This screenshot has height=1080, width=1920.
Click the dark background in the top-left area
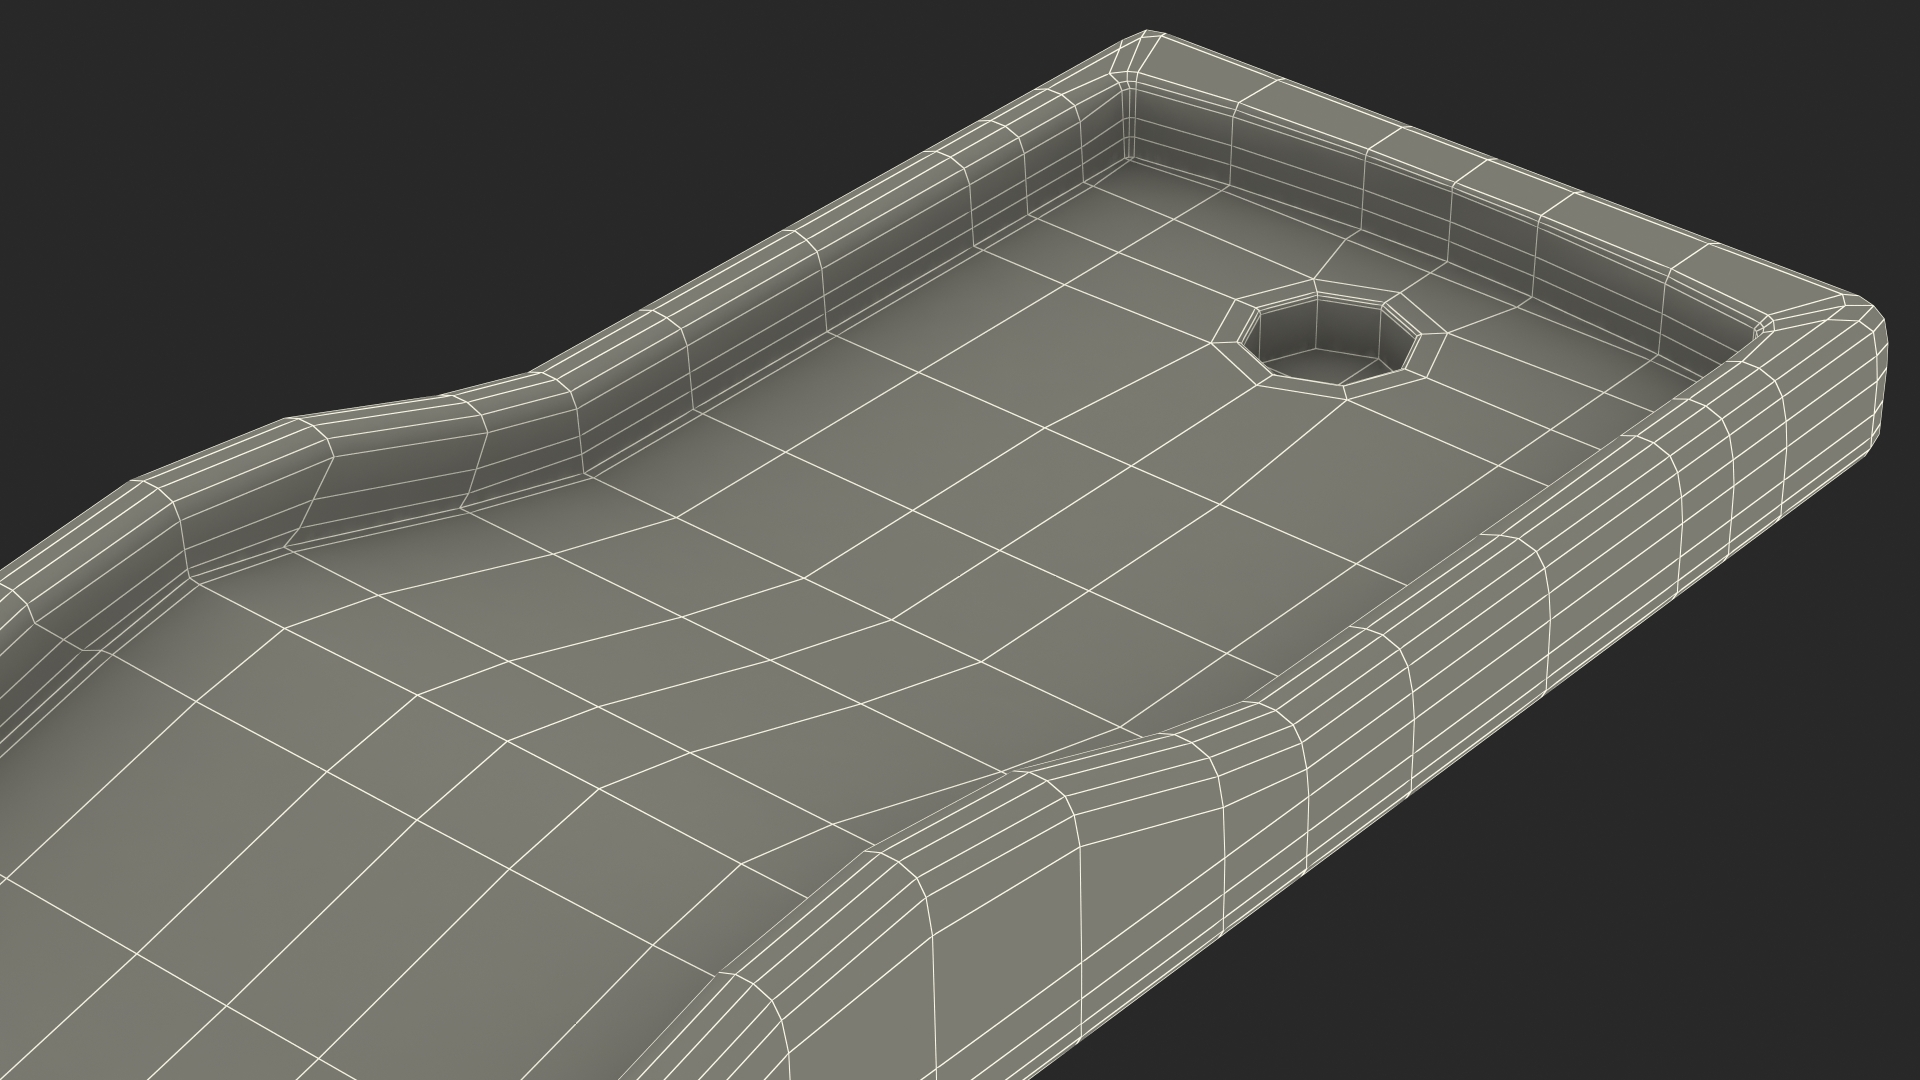(x=300, y=150)
